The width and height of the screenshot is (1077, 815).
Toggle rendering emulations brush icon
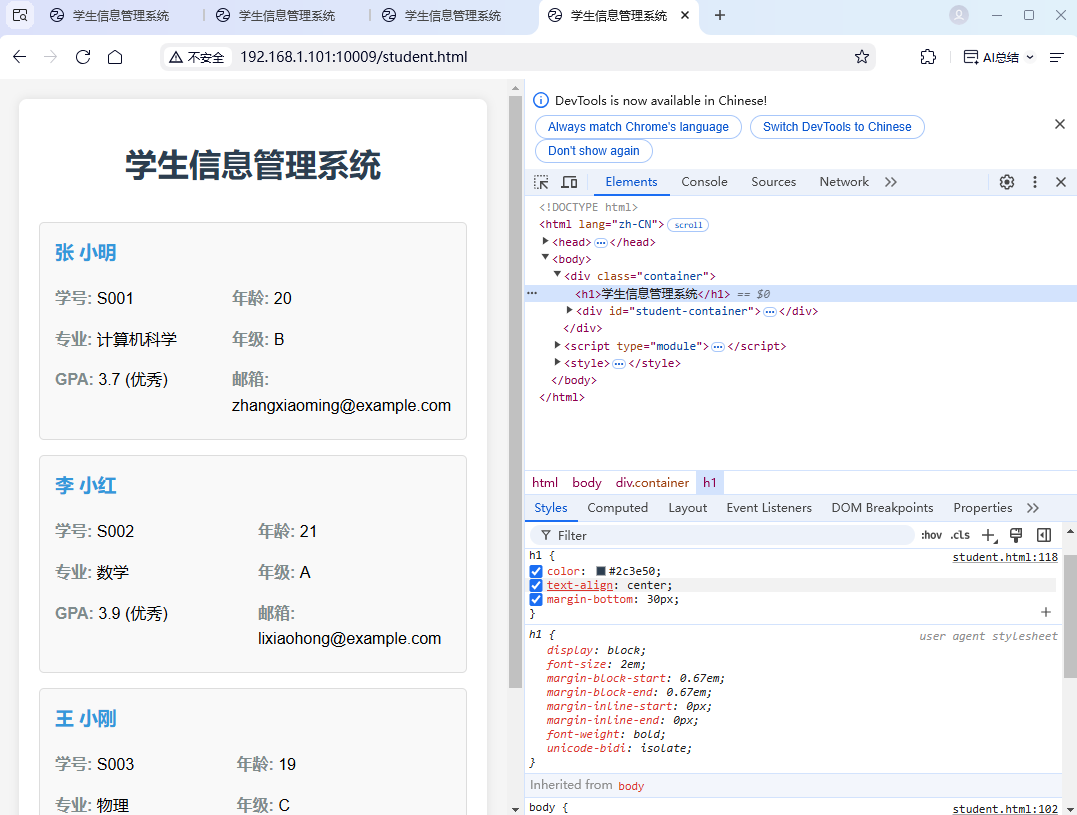coord(1016,535)
